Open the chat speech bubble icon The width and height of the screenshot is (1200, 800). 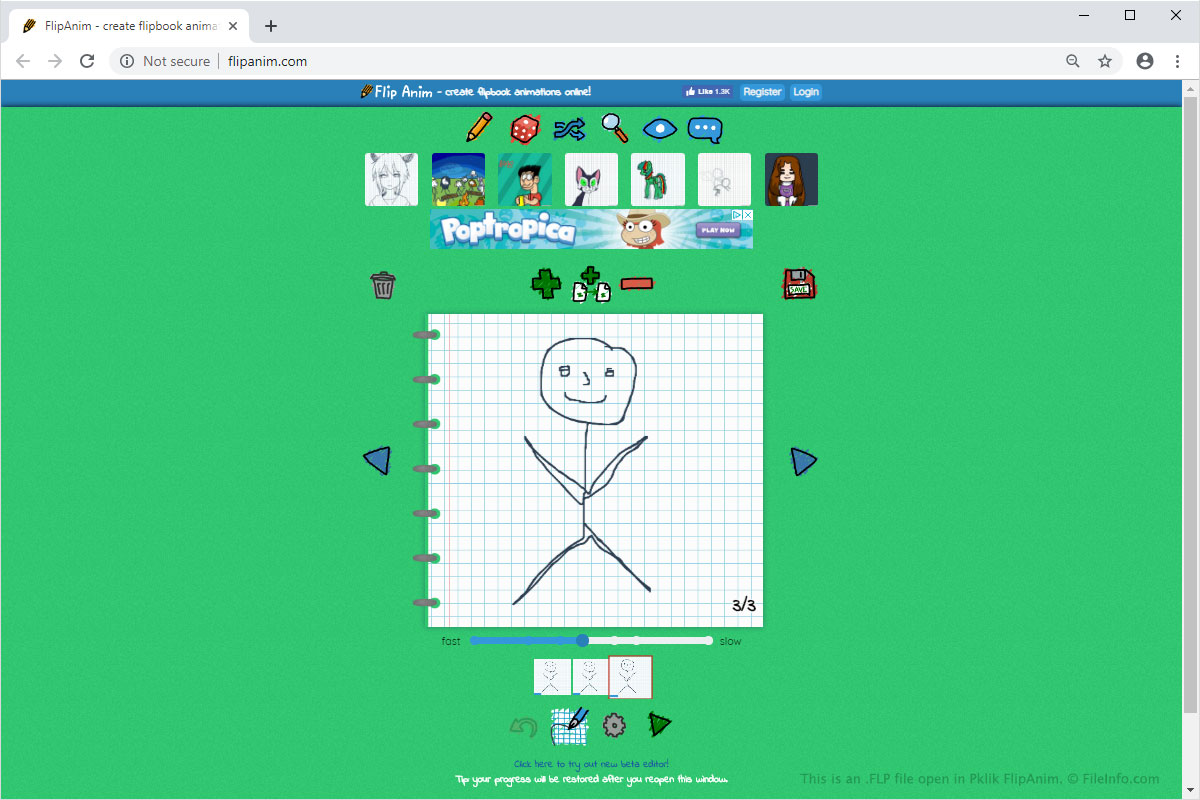pyautogui.click(x=705, y=130)
